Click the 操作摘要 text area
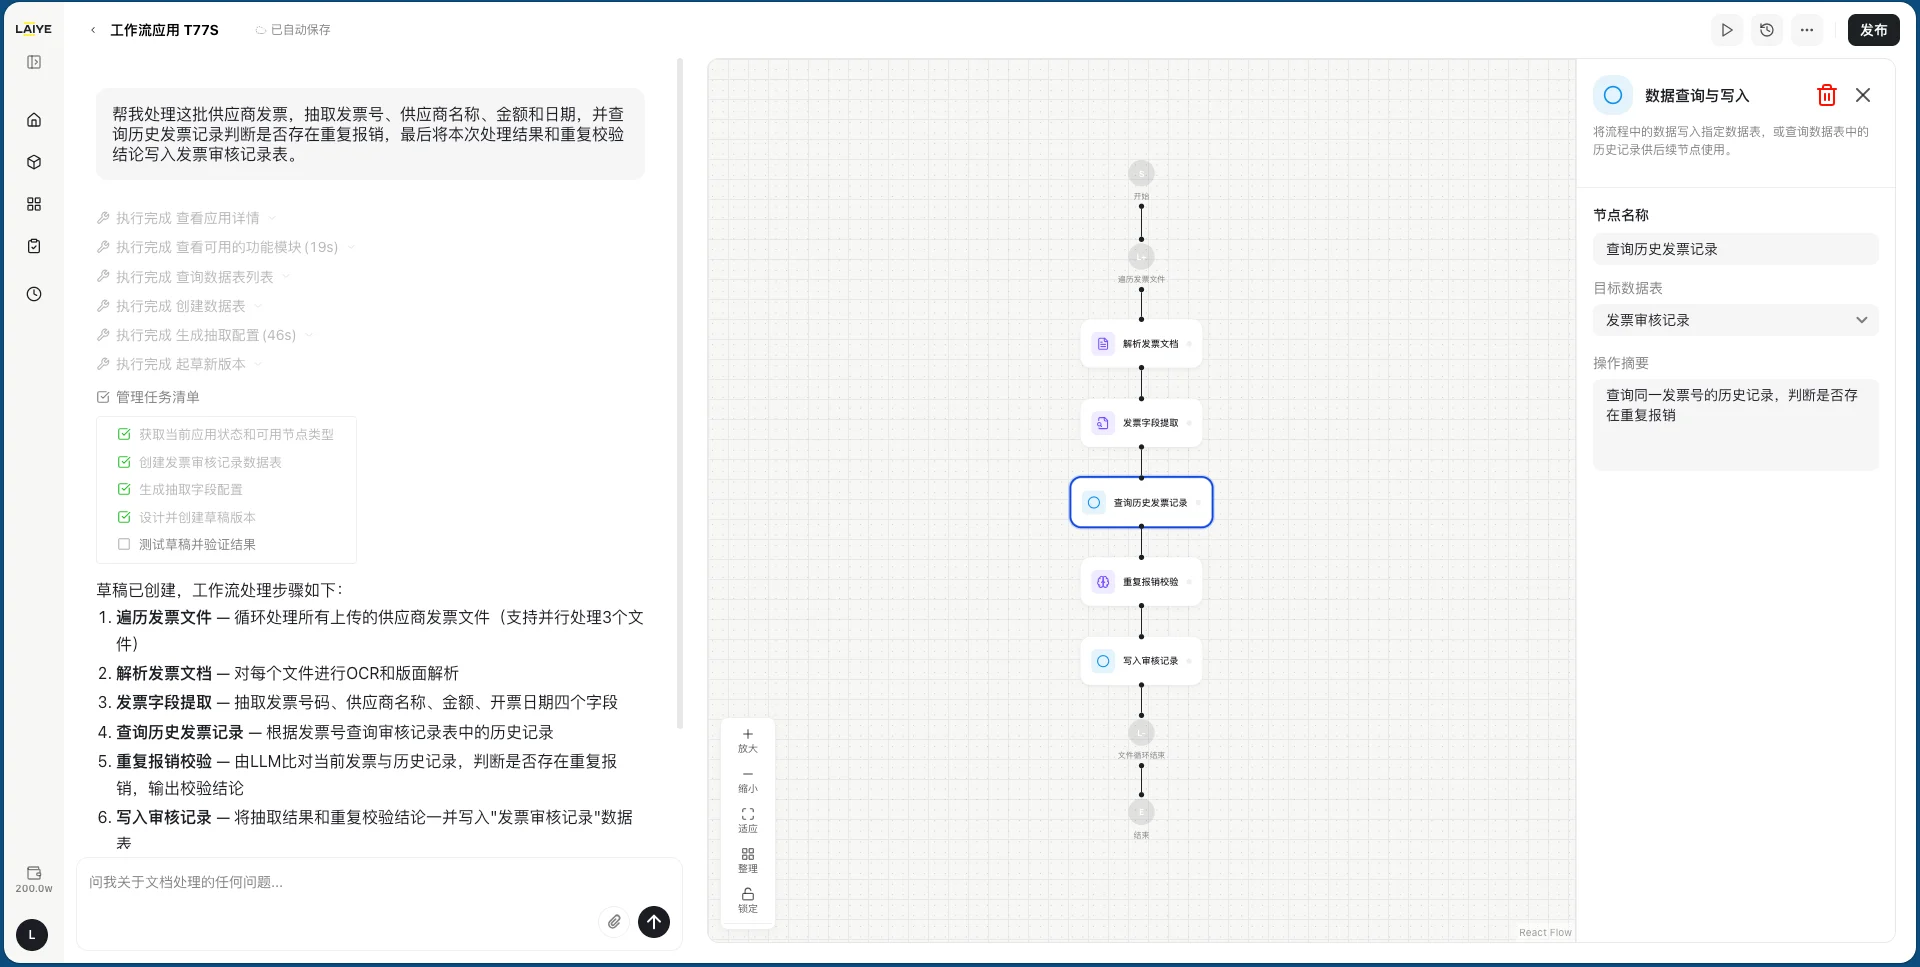The width and height of the screenshot is (1920, 967). (1735, 425)
